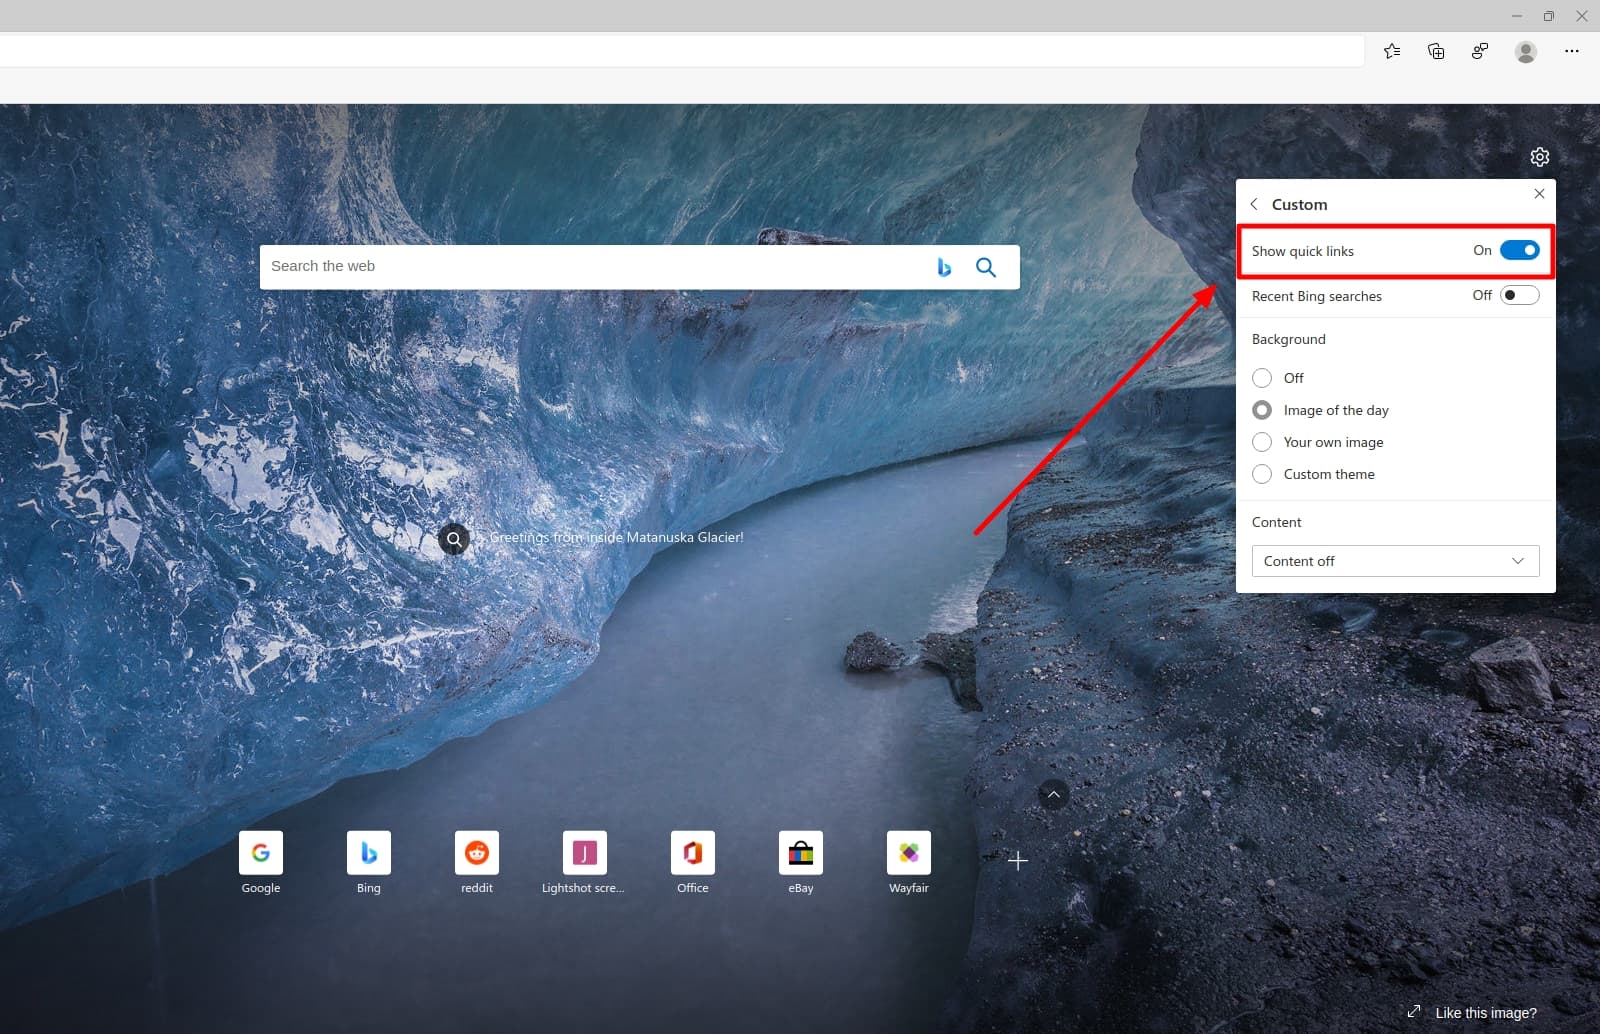This screenshot has width=1600, height=1034.
Task: Enable Recent Bing searches
Action: coord(1518,295)
